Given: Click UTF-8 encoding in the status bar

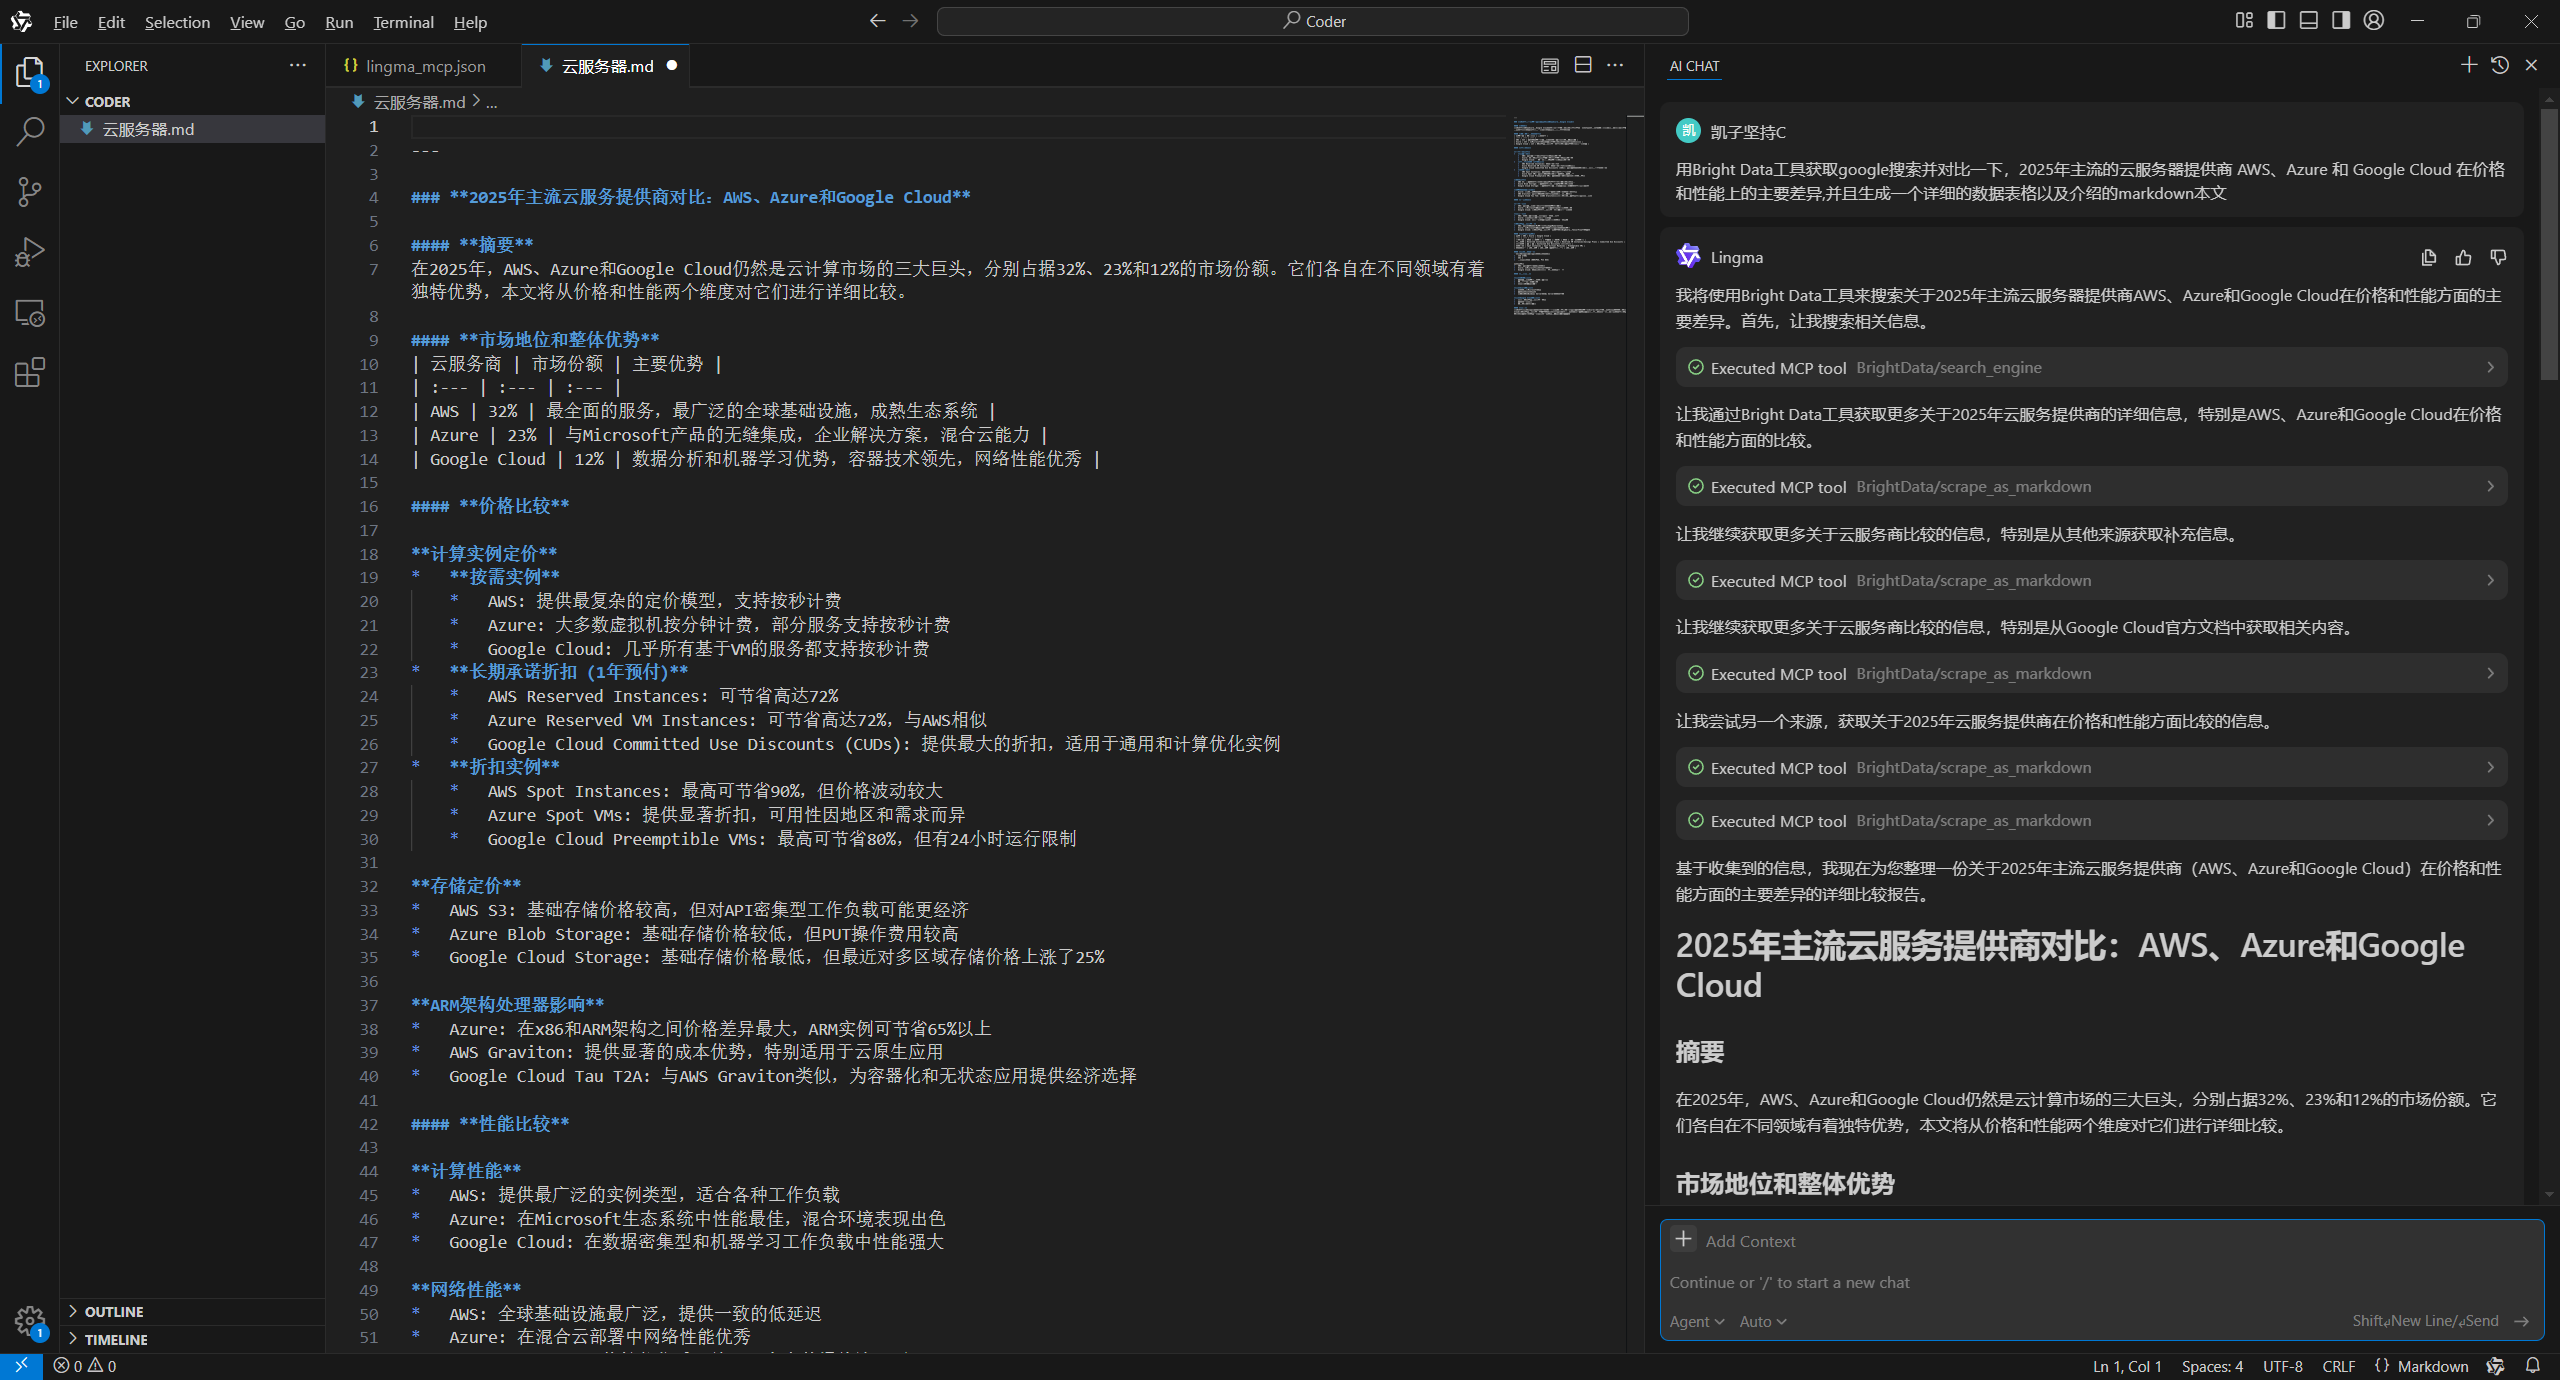Looking at the screenshot, I should click(2282, 1366).
